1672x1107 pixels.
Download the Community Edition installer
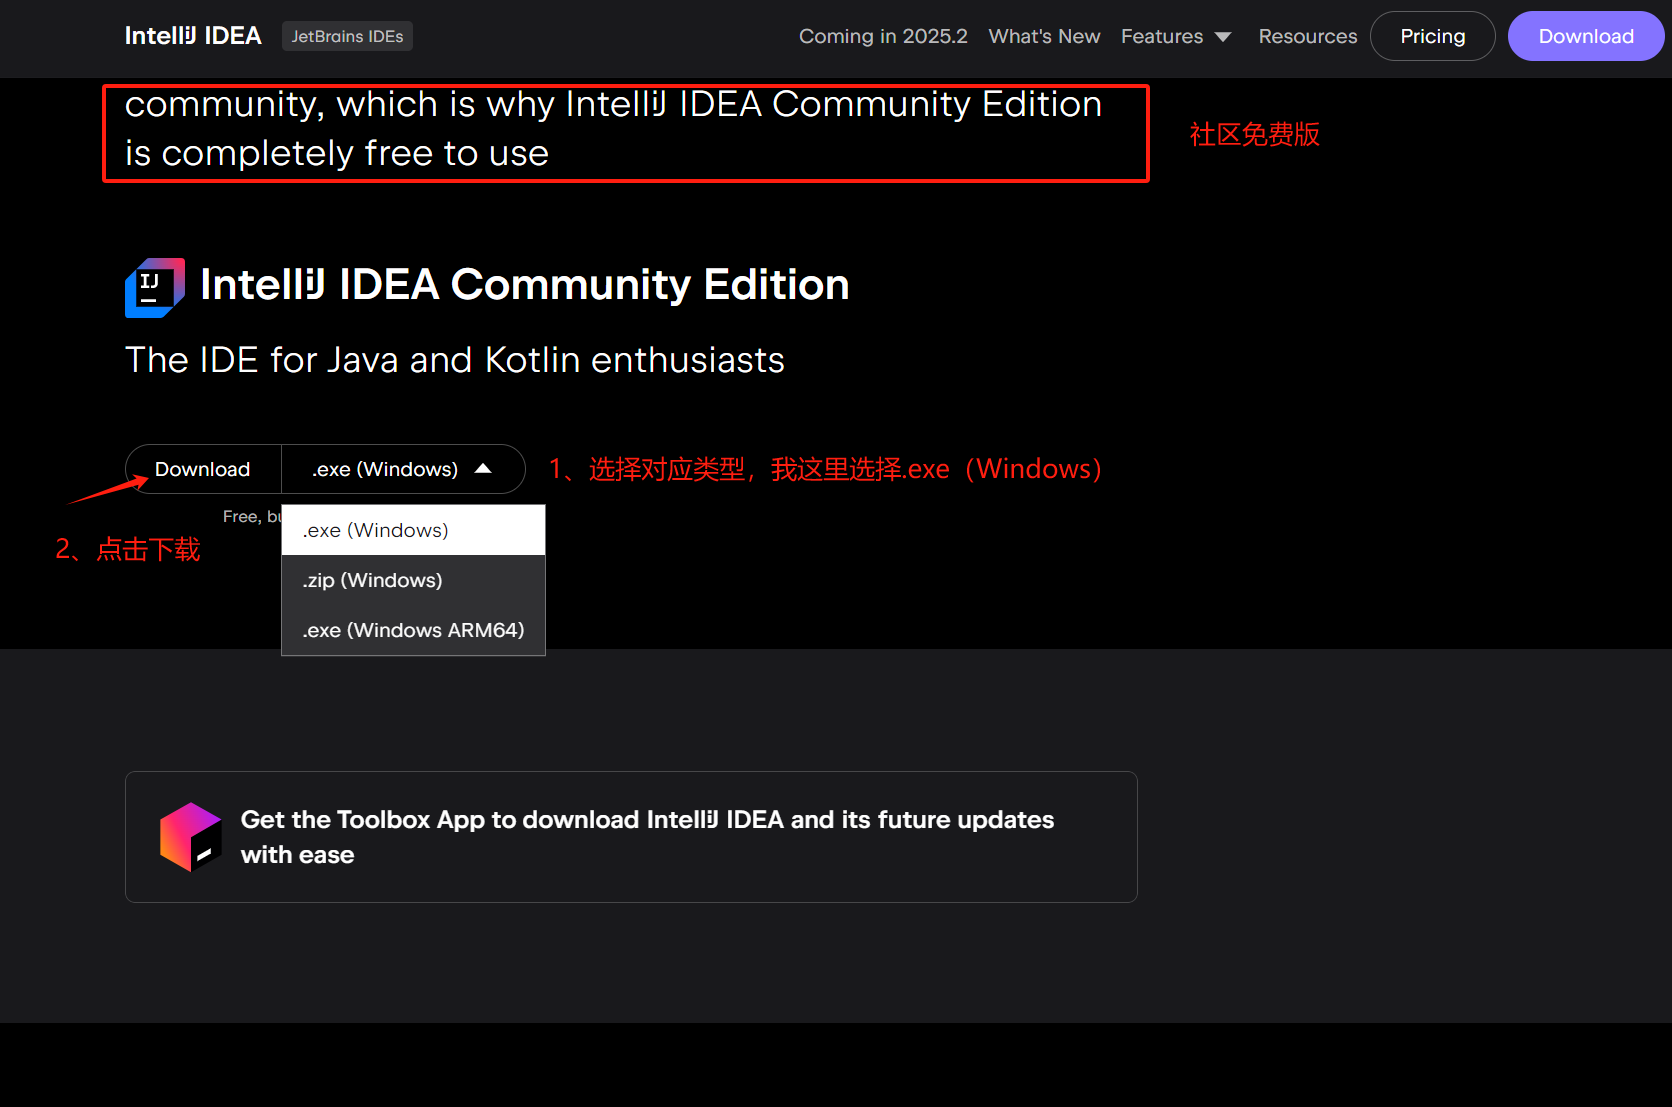coord(203,469)
